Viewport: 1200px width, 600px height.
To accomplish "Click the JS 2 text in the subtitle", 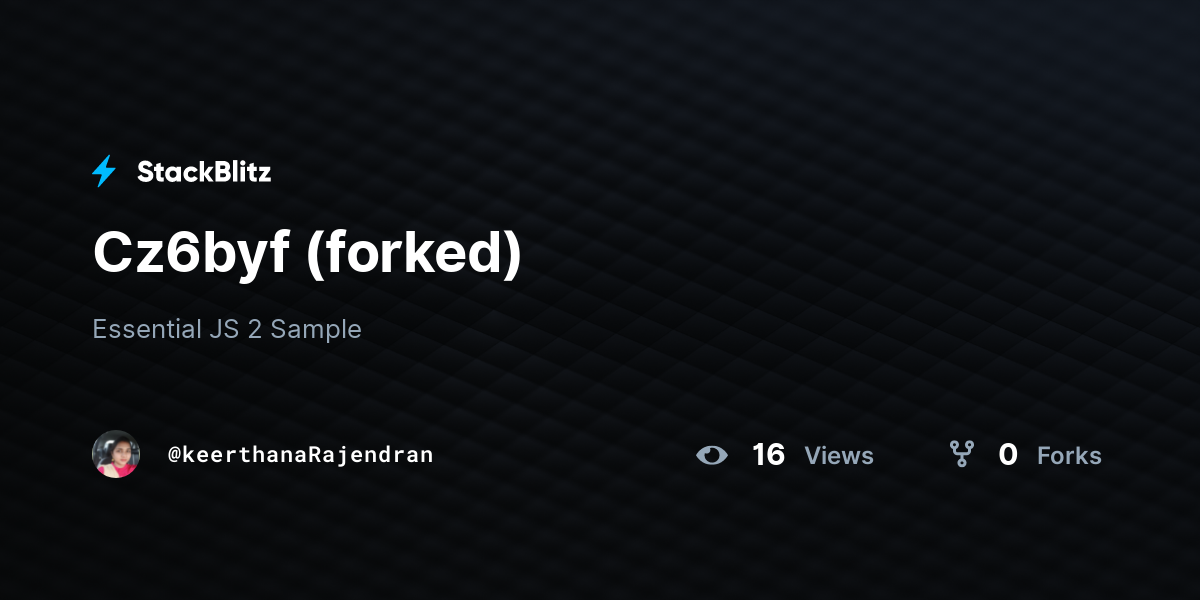I will pyautogui.click(x=236, y=329).
